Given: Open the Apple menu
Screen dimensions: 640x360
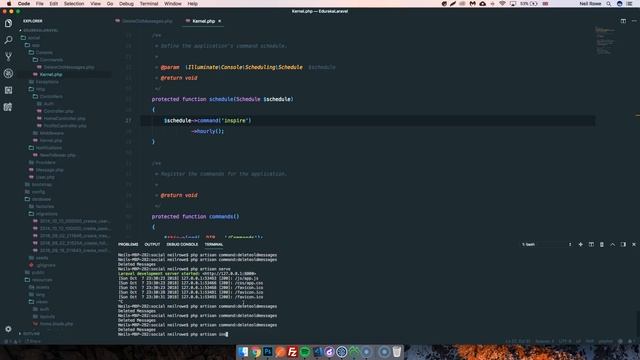Looking at the screenshot, I should click(9, 4).
